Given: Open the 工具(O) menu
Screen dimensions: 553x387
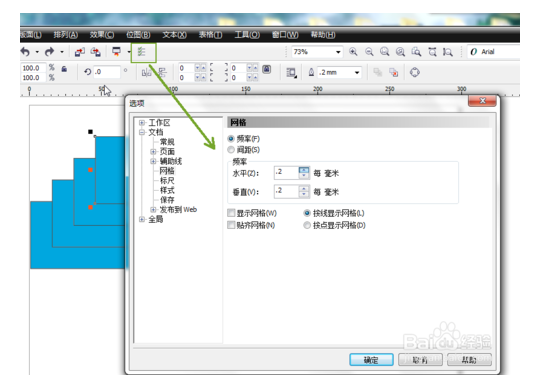Looking at the screenshot, I should coord(247,35).
